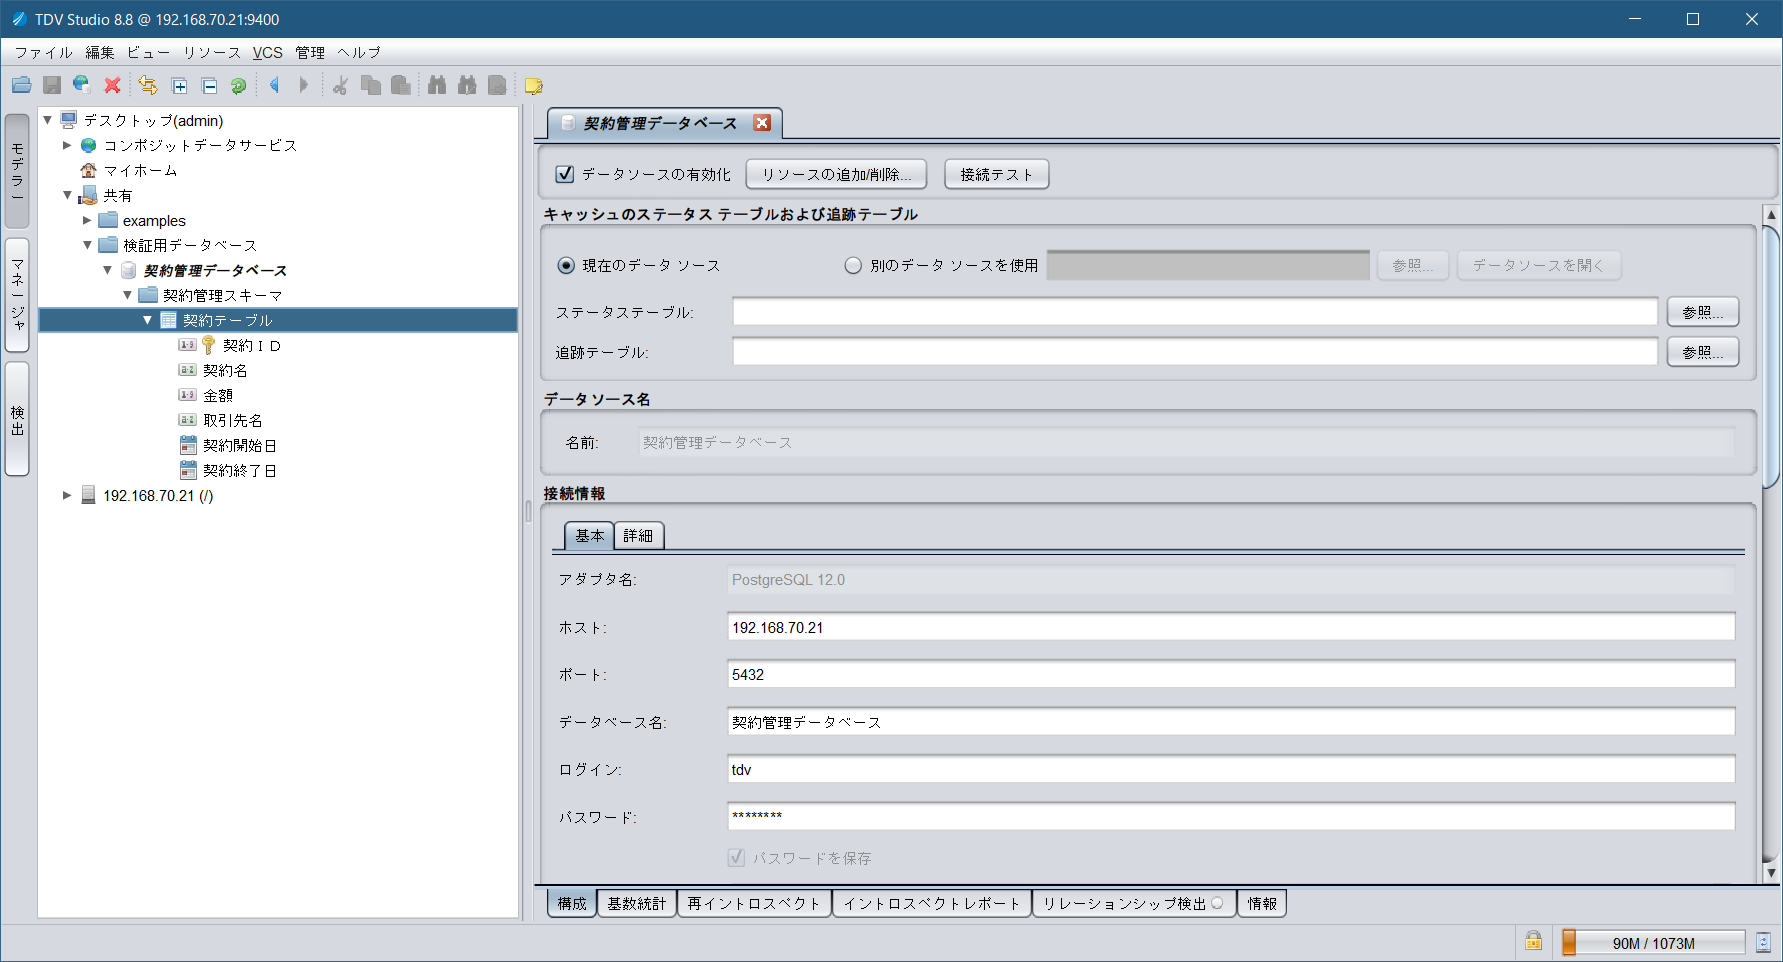Collapse the 契約管理スキーマ tree node
The height and width of the screenshot is (962, 1783).
(127, 295)
